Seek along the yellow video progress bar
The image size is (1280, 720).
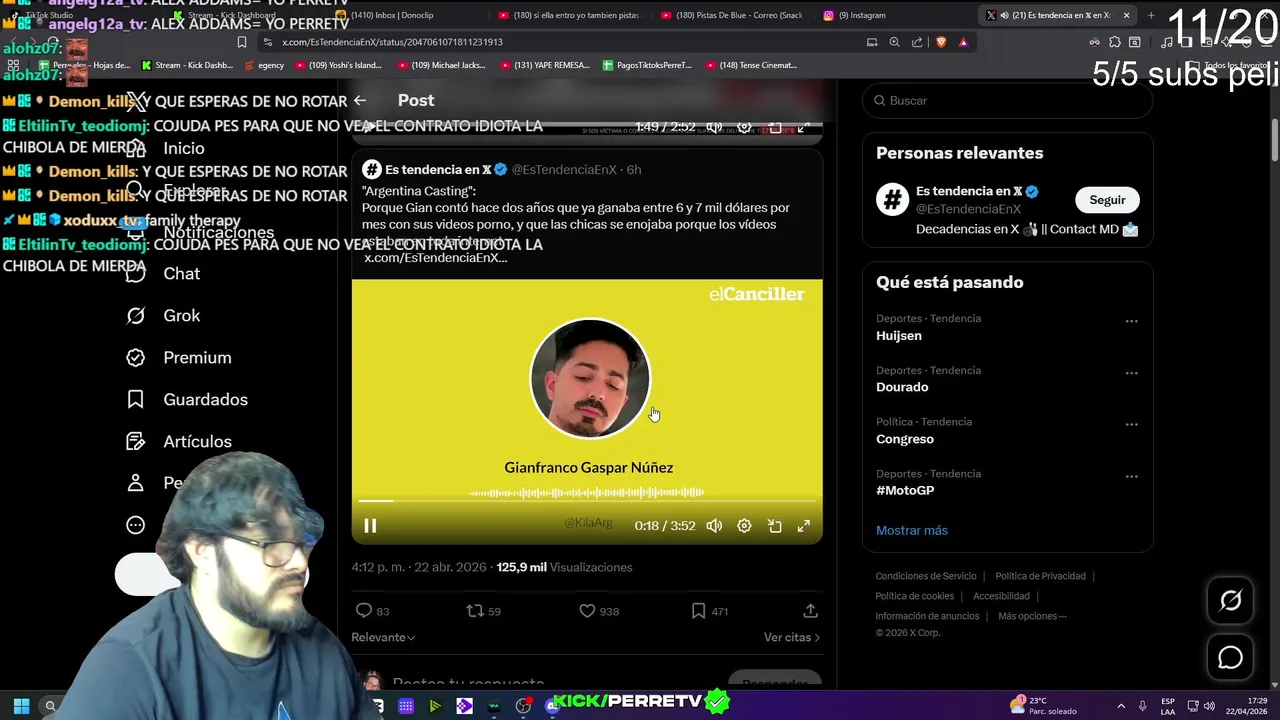pyautogui.click(x=587, y=501)
